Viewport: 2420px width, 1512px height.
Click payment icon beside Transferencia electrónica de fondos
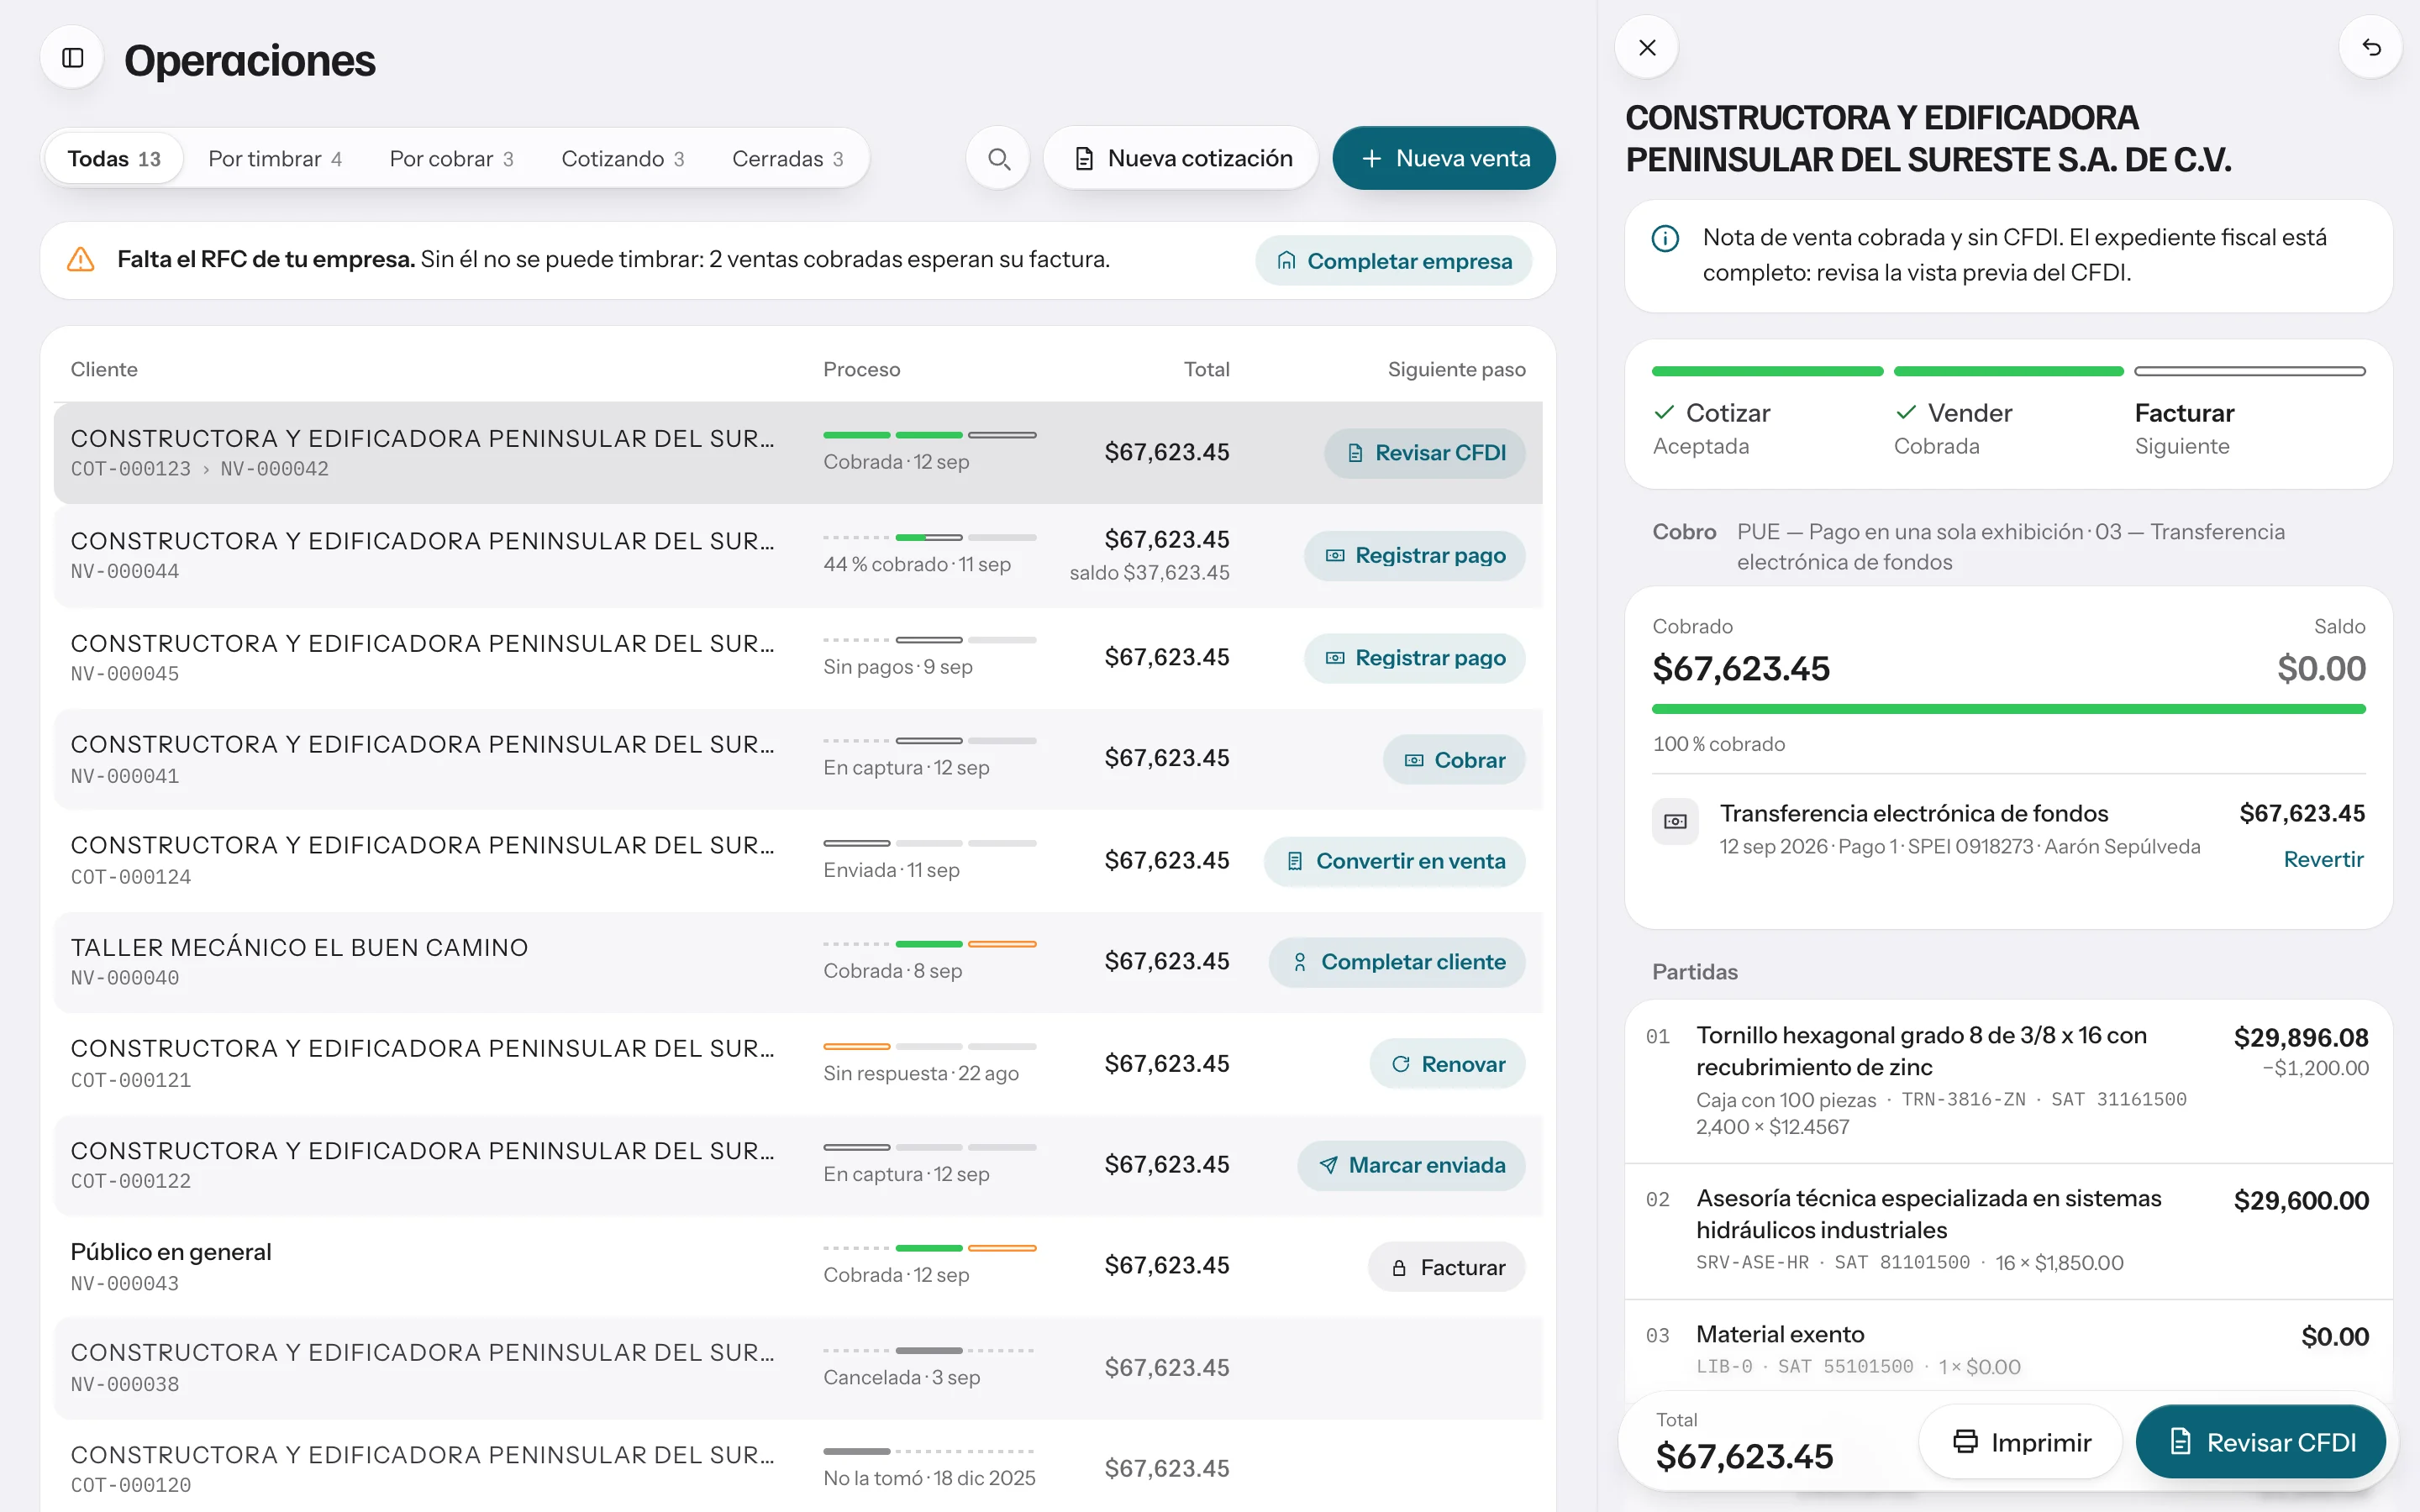[1675, 821]
